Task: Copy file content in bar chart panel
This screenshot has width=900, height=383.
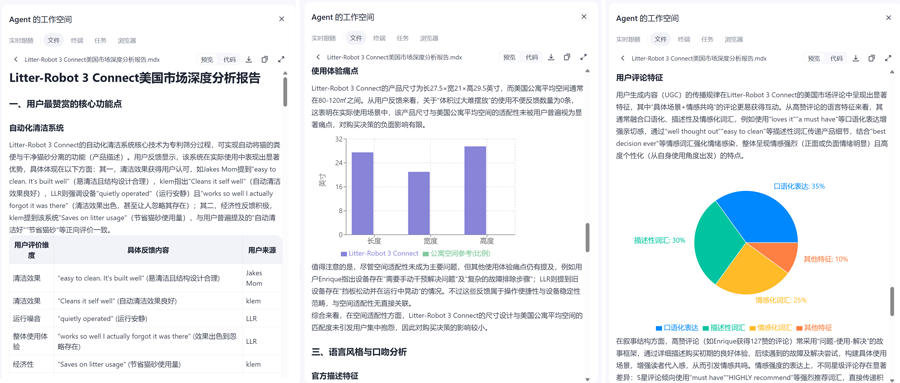Action: pyautogui.click(x=567, y=57)
